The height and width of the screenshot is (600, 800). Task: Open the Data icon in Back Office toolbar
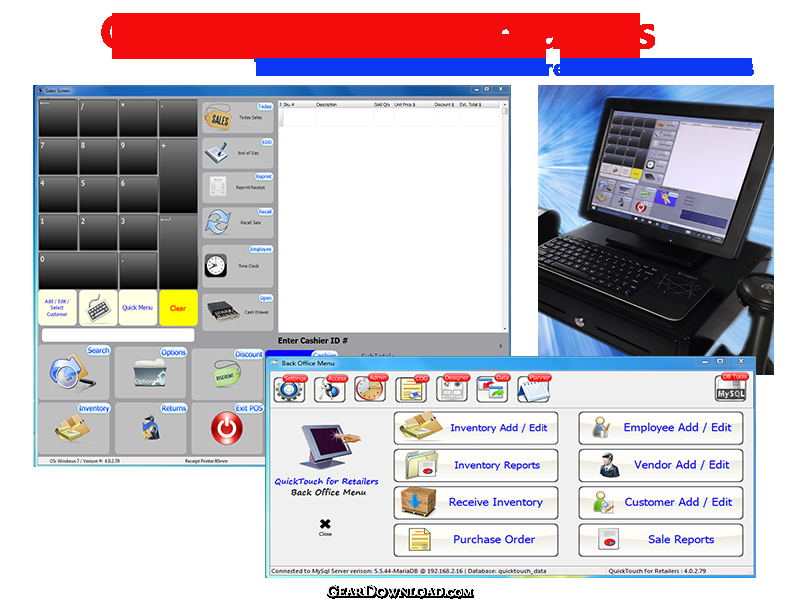(x=493, y=389)
